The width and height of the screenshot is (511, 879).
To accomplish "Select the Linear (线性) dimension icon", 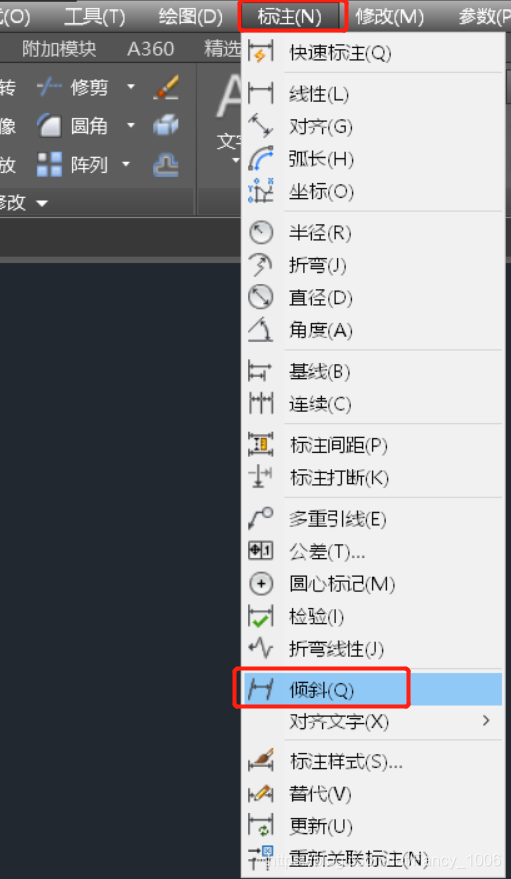I will click(x=261, y=94).
